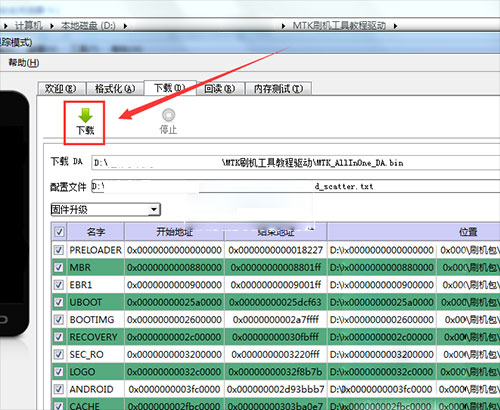Uncheck the MBR partition checkbox
This screenshot has height=410, width=500.
[x=59, y=267]
